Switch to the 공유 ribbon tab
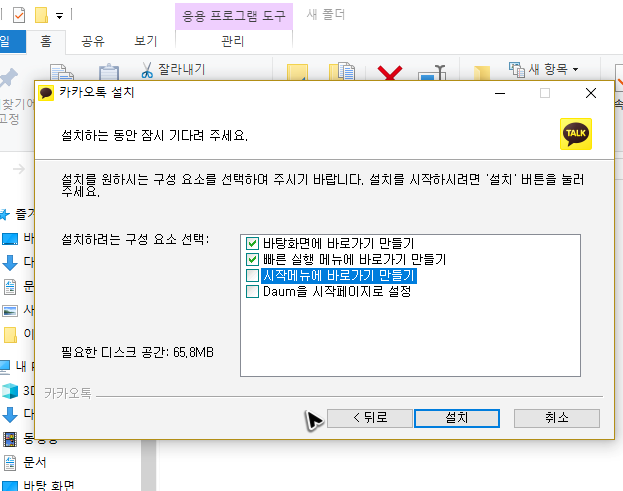Viewport: 623px width, 491px height. coord(93,41)
